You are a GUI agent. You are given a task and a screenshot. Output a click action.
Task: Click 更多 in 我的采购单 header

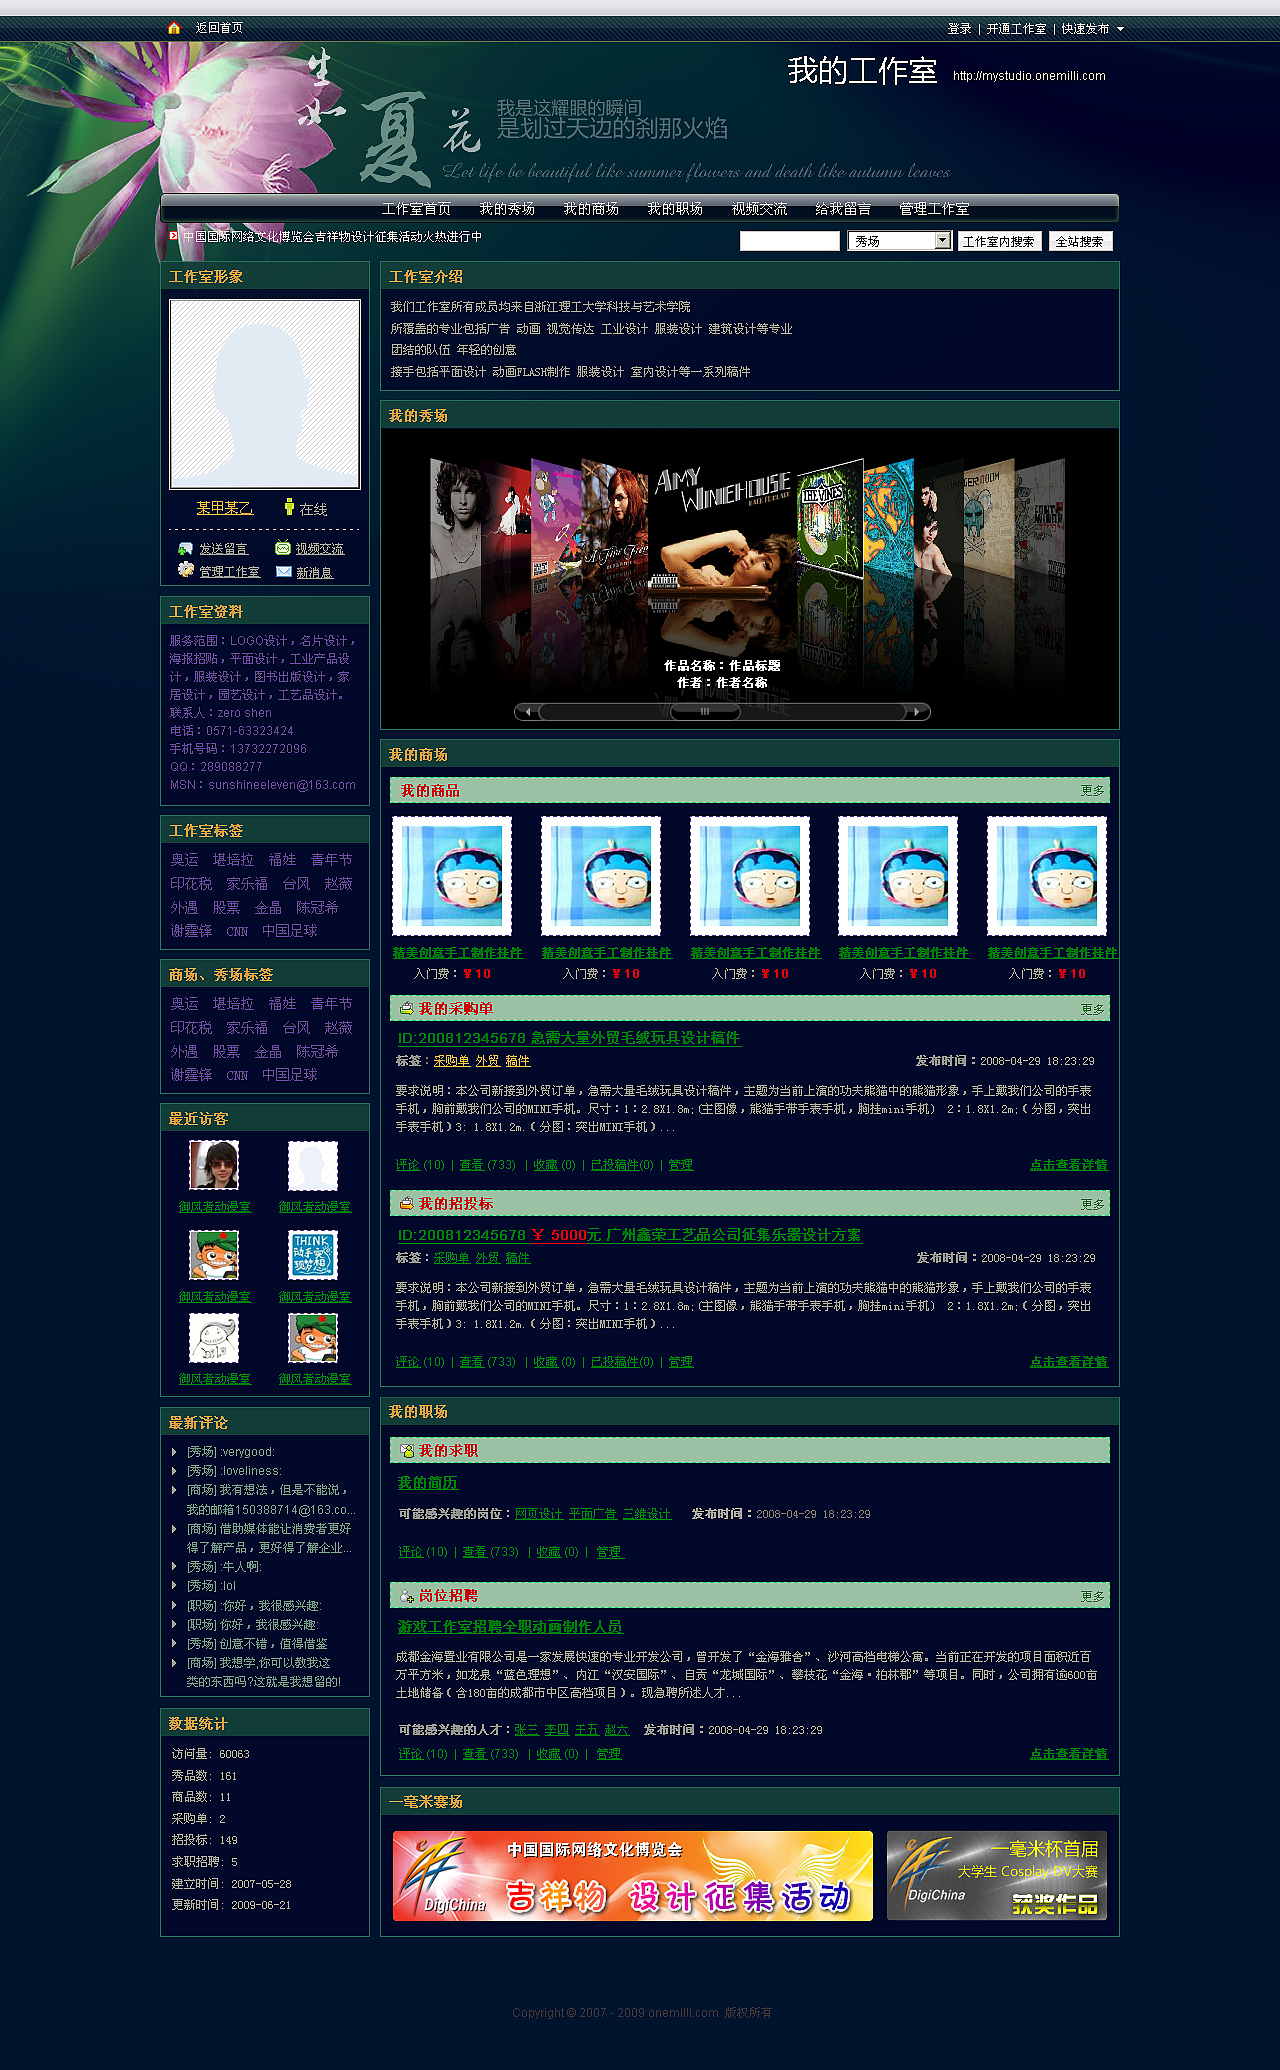point(1092,1009)
